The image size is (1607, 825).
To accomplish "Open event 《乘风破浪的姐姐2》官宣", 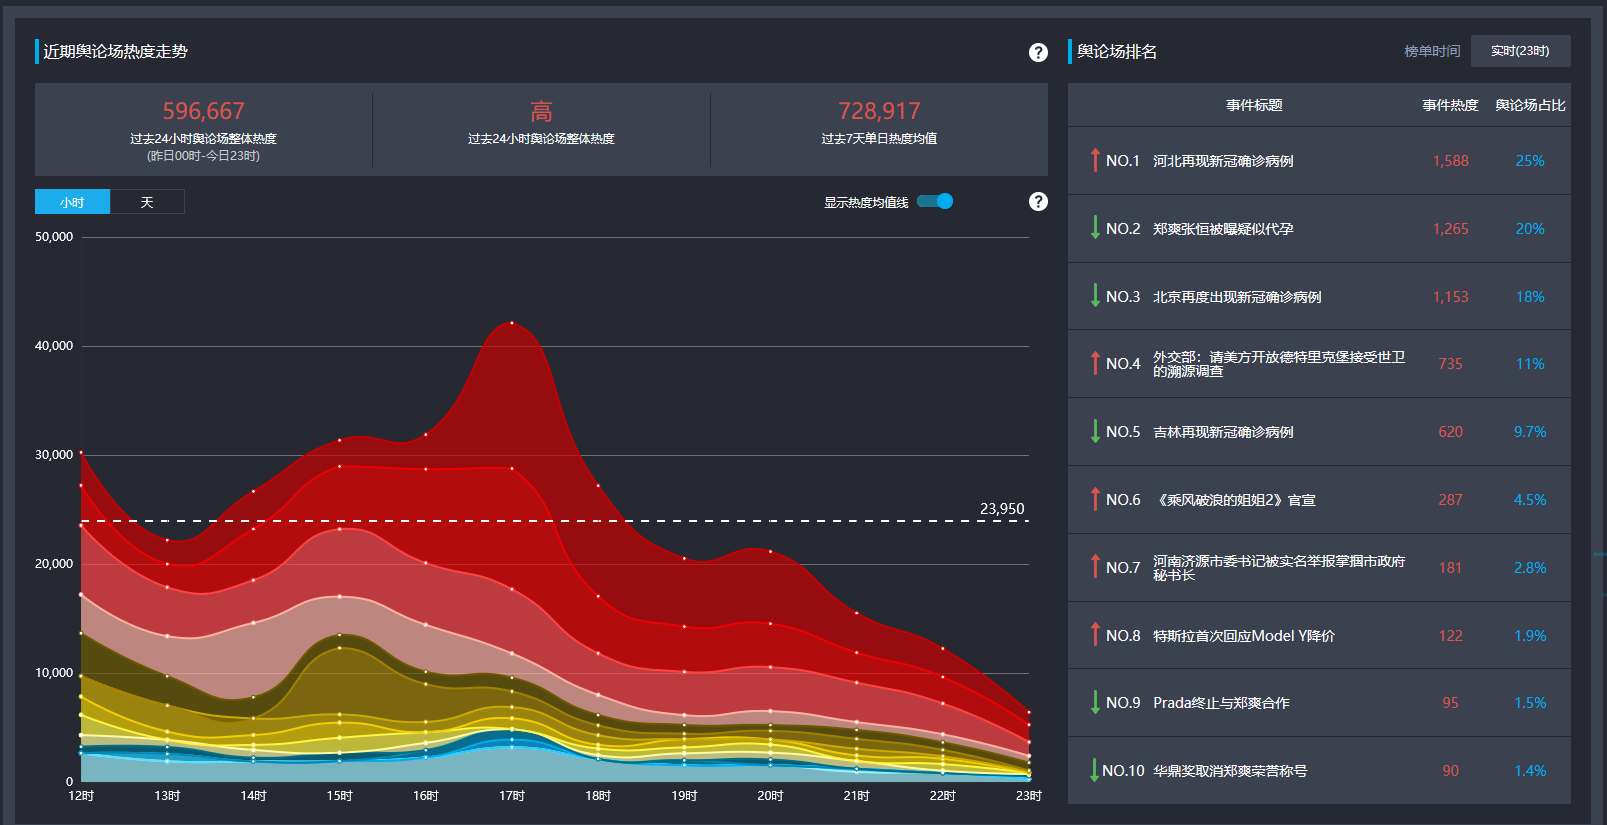I will tap(1235, 500).
